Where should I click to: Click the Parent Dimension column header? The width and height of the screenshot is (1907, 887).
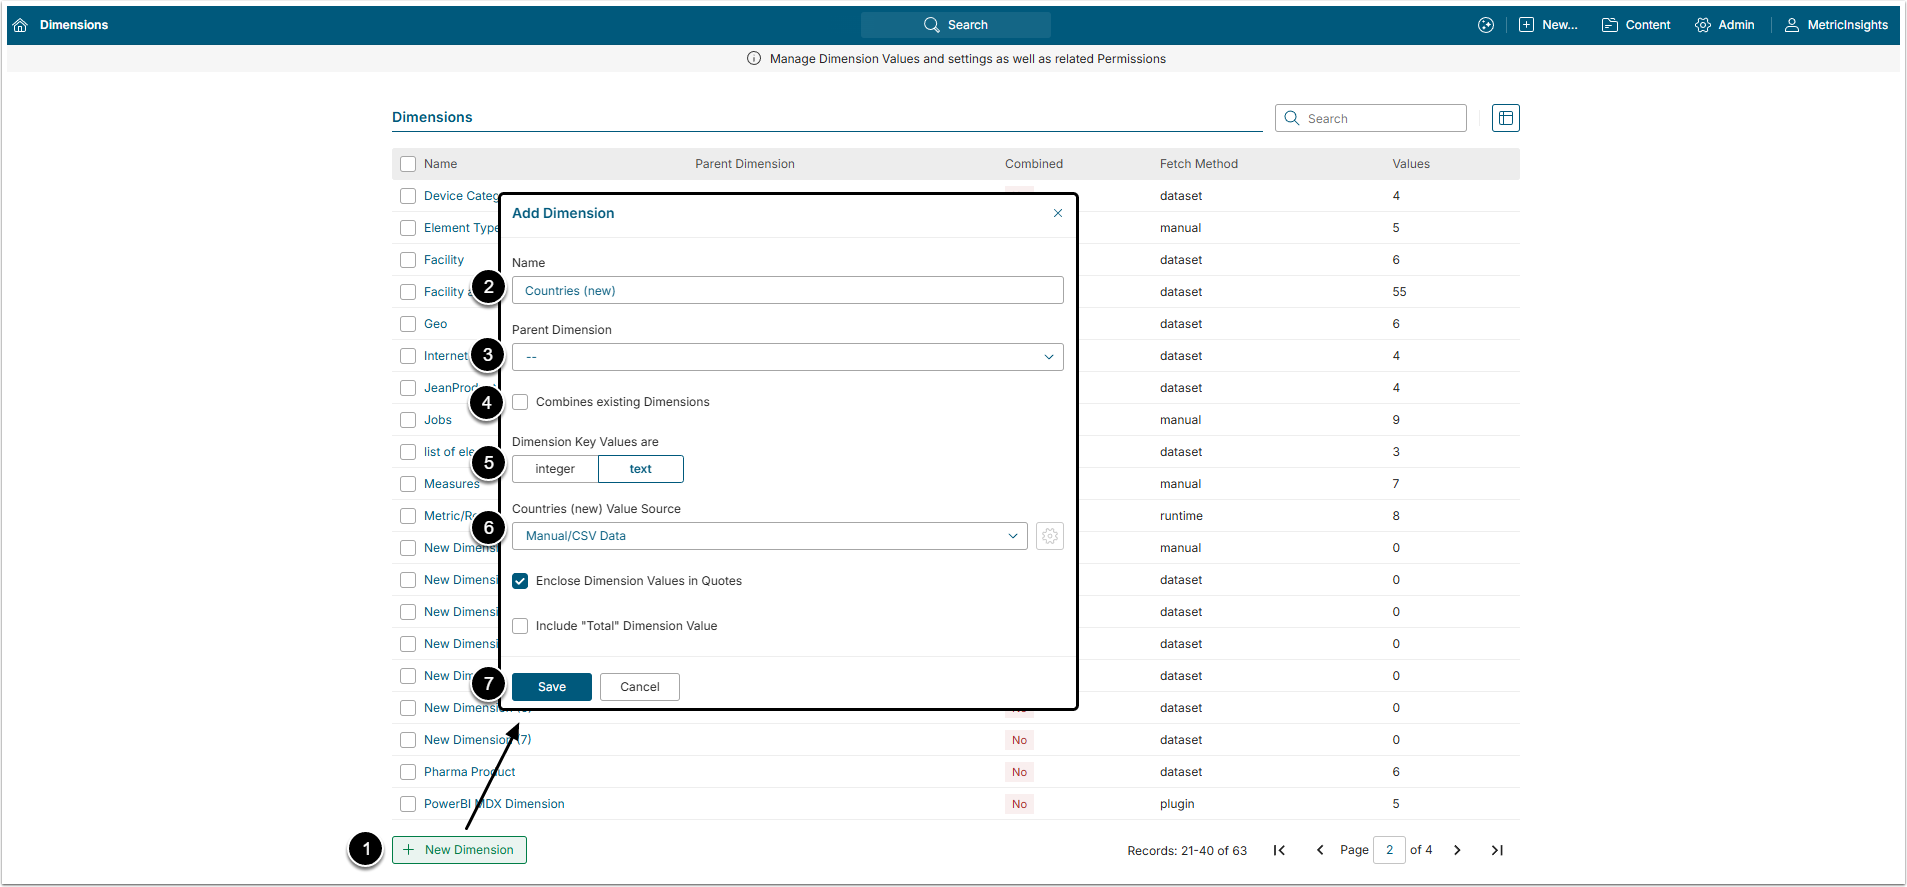(745, 164)
